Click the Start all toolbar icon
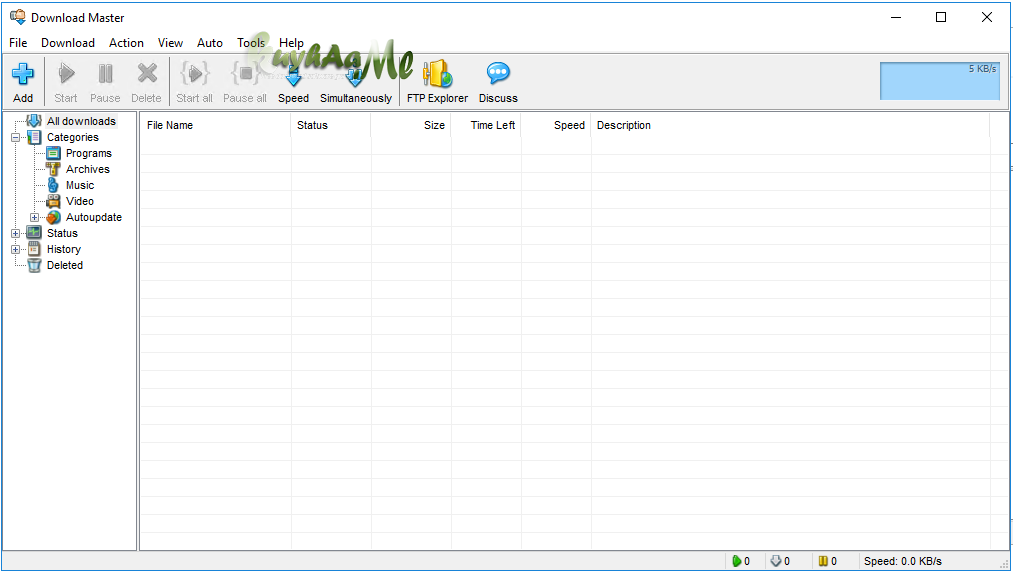This screenshot has width=1013, height=573. tap(194, 73)
